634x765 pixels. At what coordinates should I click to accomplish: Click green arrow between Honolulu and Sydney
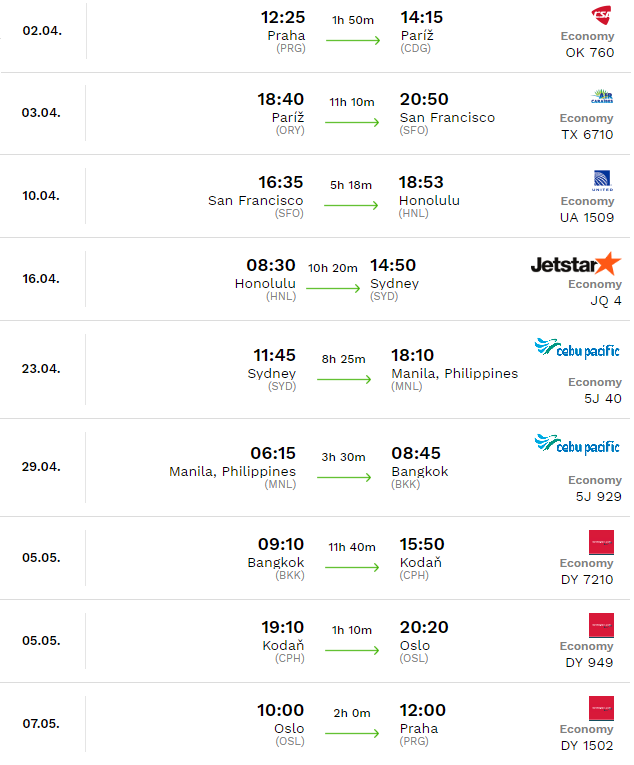(333, 288)
